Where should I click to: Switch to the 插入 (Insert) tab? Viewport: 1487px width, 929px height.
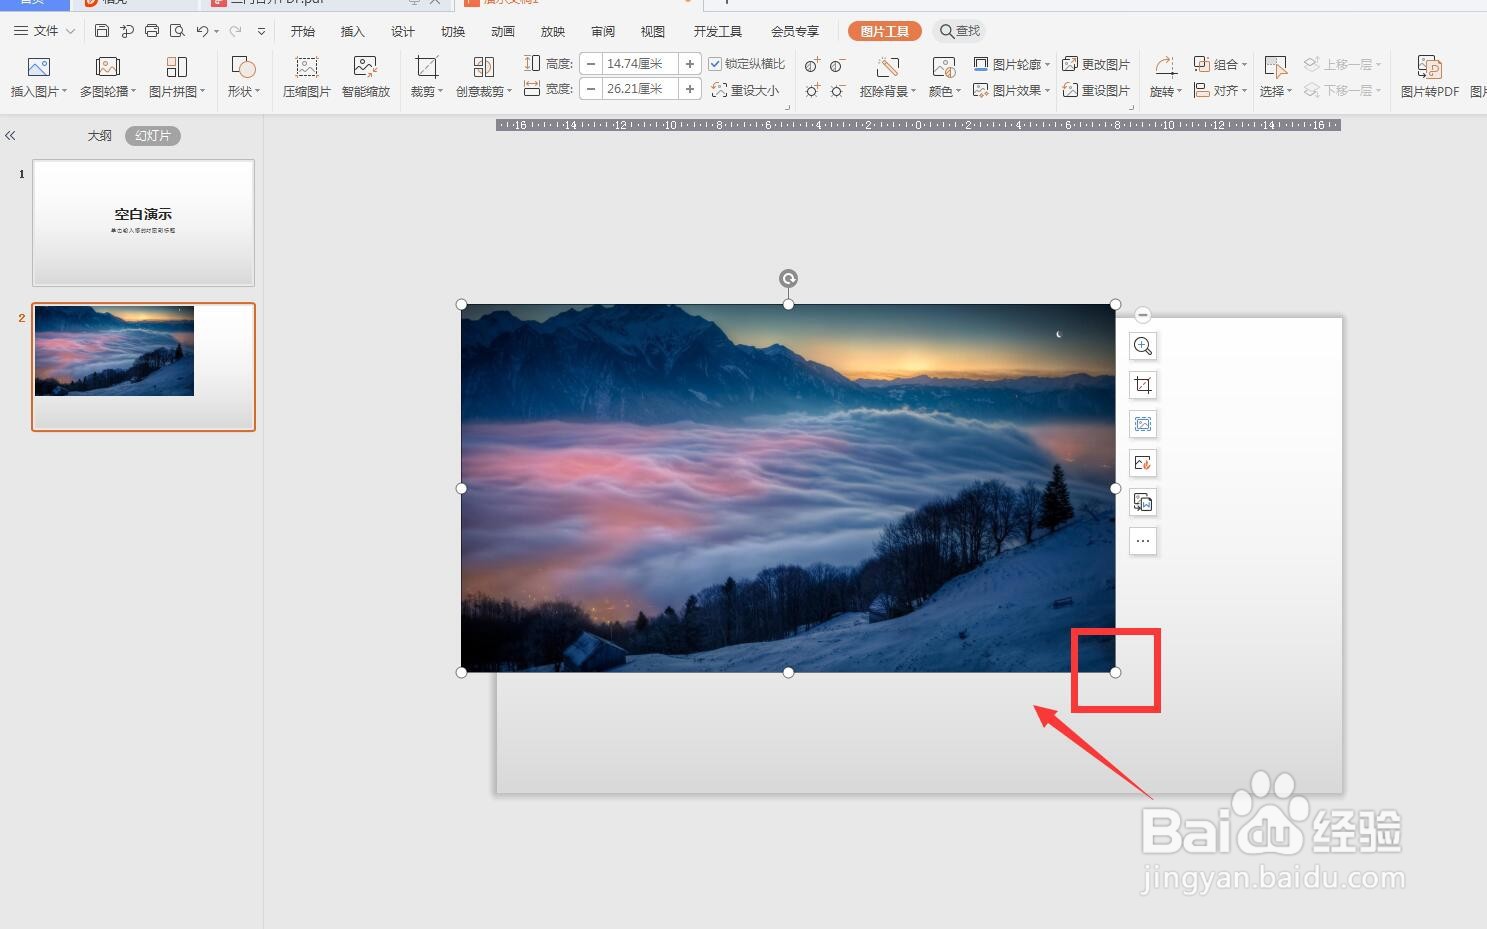[353, 32]
